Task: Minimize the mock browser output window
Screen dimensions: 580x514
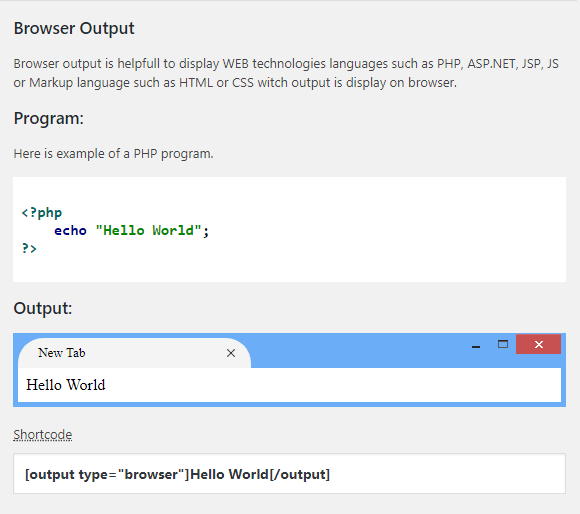Action: (476, 346)
